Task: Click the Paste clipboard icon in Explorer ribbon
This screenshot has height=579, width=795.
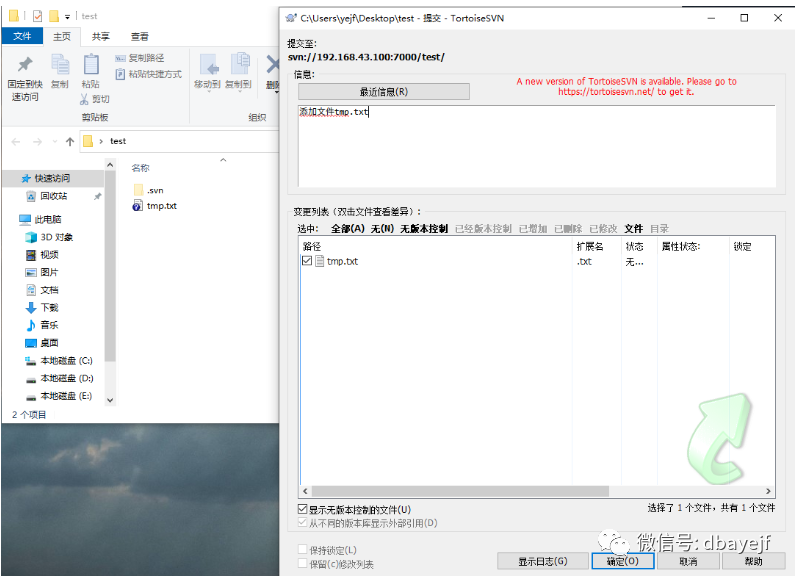Action: 91,65
